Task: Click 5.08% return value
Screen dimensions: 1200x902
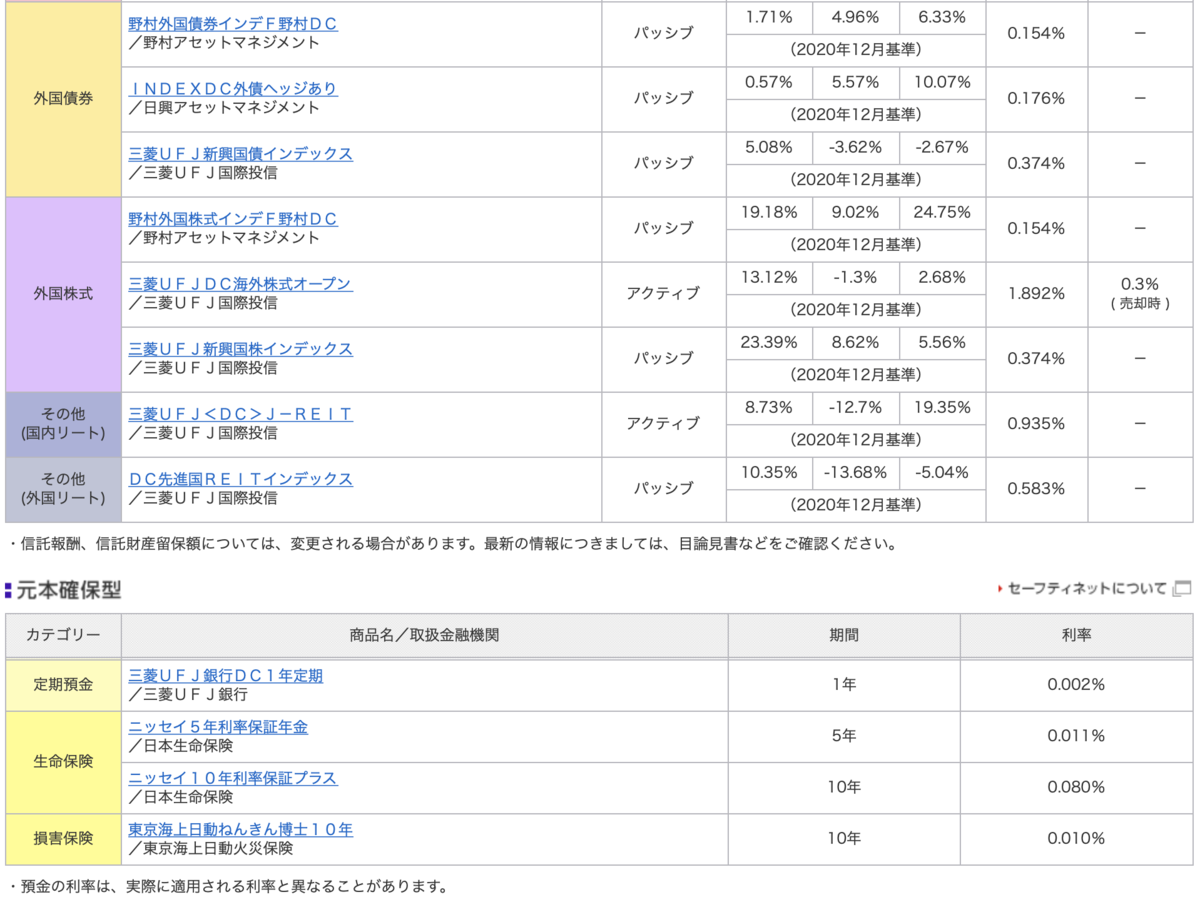Action: (769, 147)
